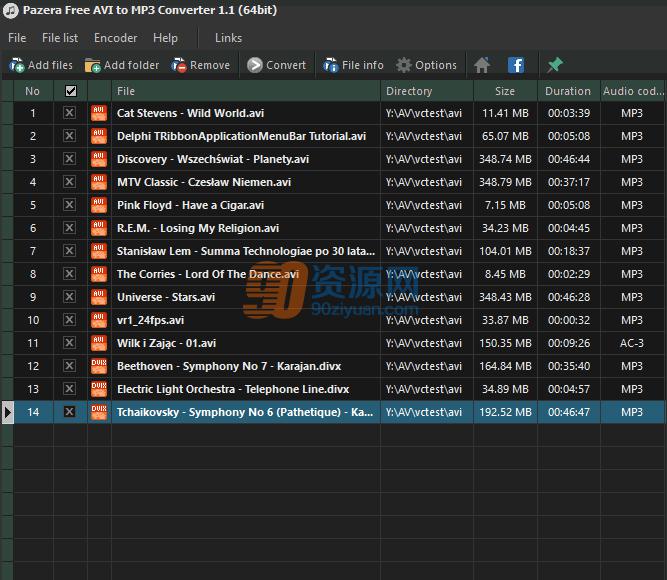
Task: Click the 00:04:45 duration cell
Action: 569,228
